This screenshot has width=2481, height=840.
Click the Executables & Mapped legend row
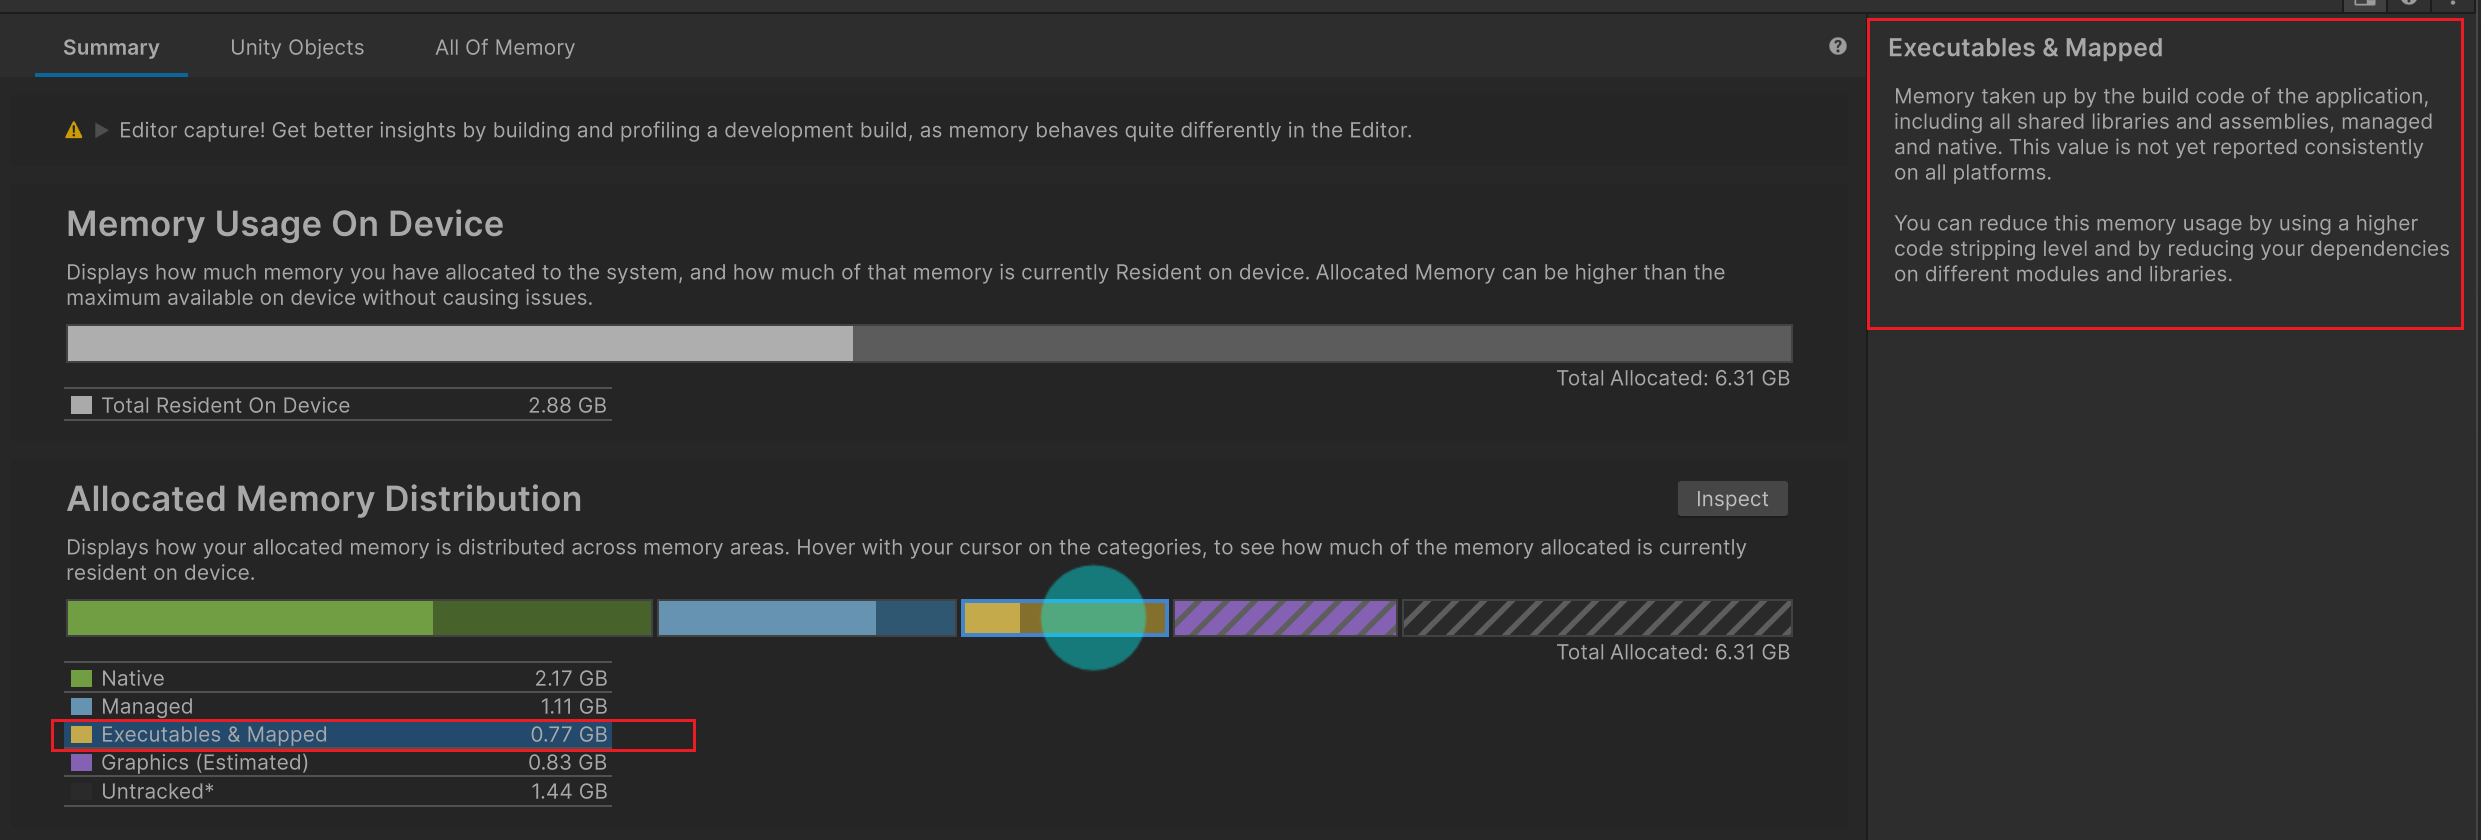338,734
